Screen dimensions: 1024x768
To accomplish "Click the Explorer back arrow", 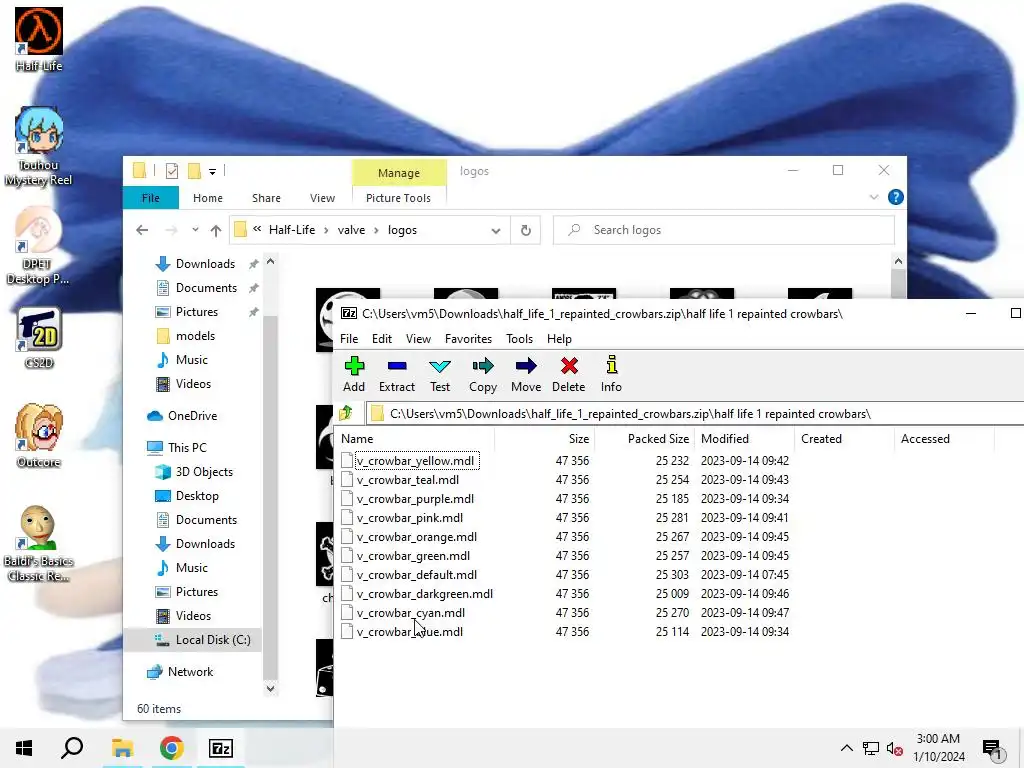I will coord(142,230).
